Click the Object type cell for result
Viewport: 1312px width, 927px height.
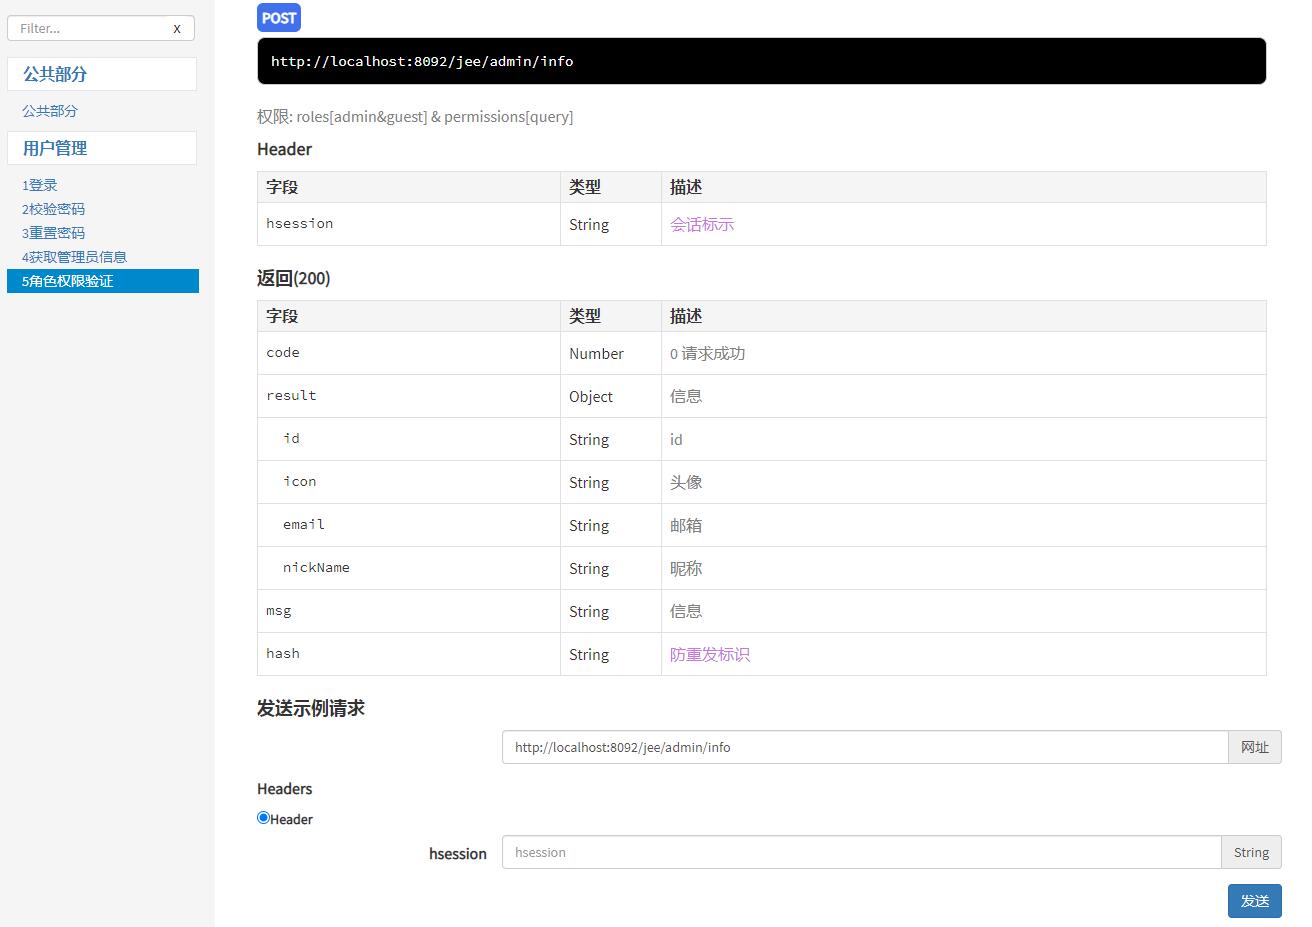pyautogui.click(x=611, y=396)
